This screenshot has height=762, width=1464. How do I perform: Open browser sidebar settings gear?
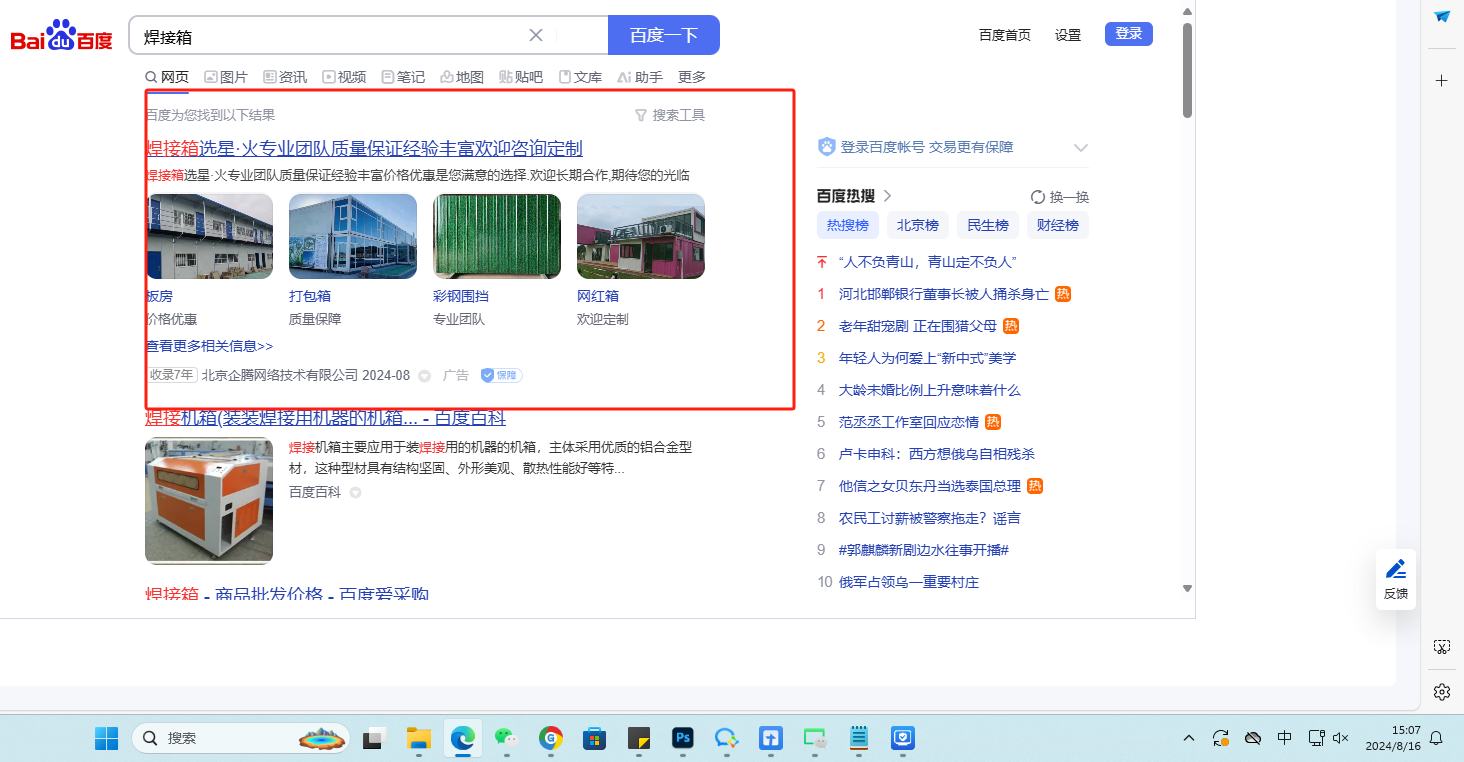pos(1441,692)
